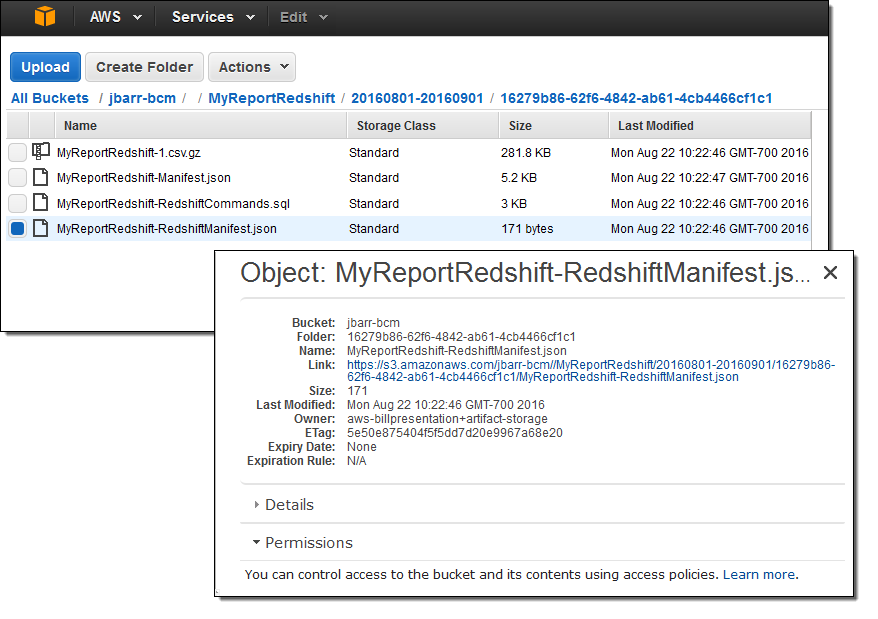Click the Create Folder button
Screen dimensions: 878x619
144,67
